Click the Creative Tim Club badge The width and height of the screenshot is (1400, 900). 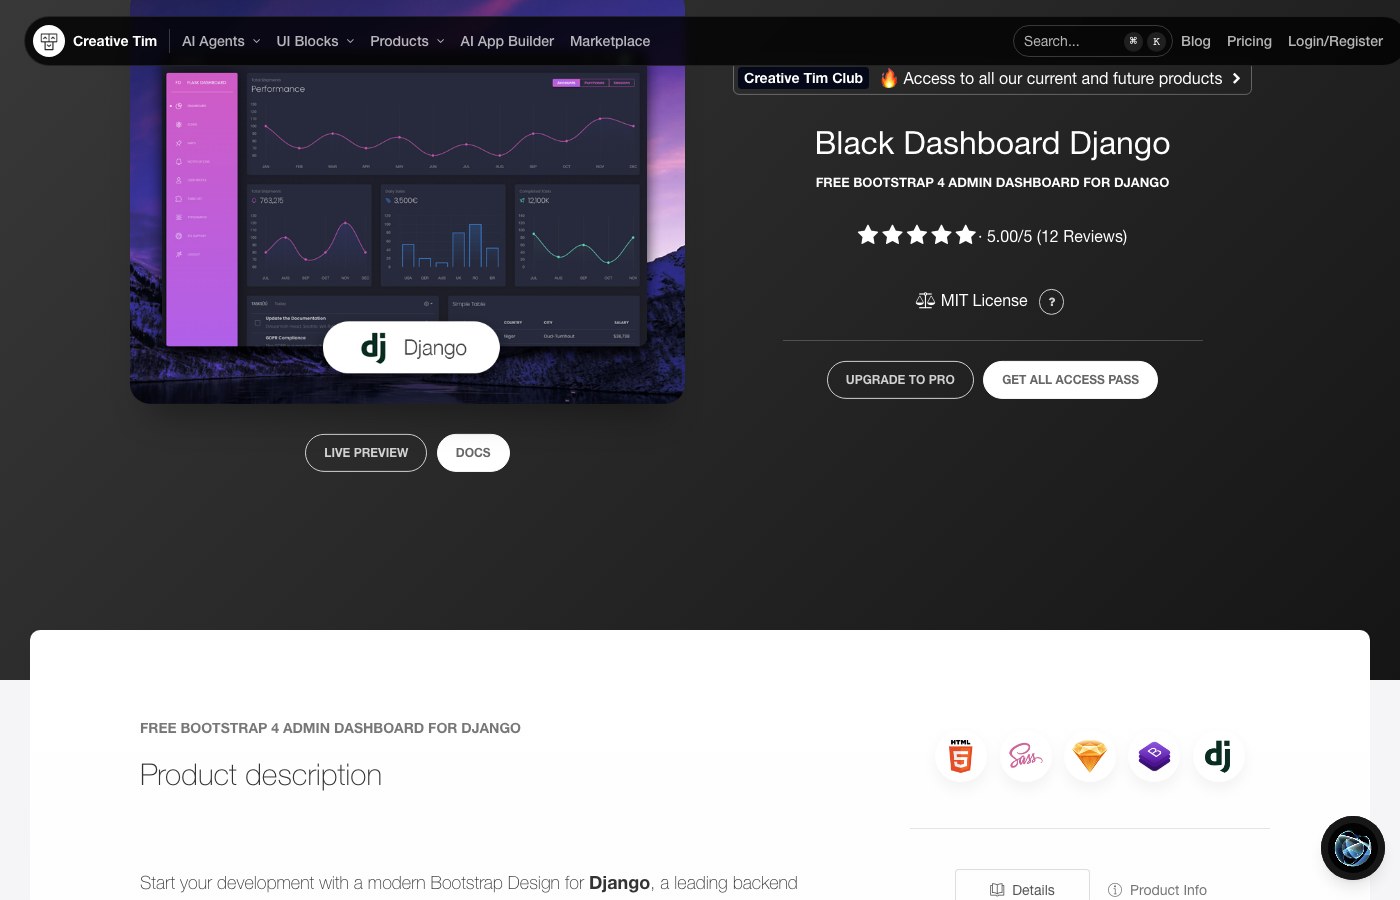(x=803, y=78)
